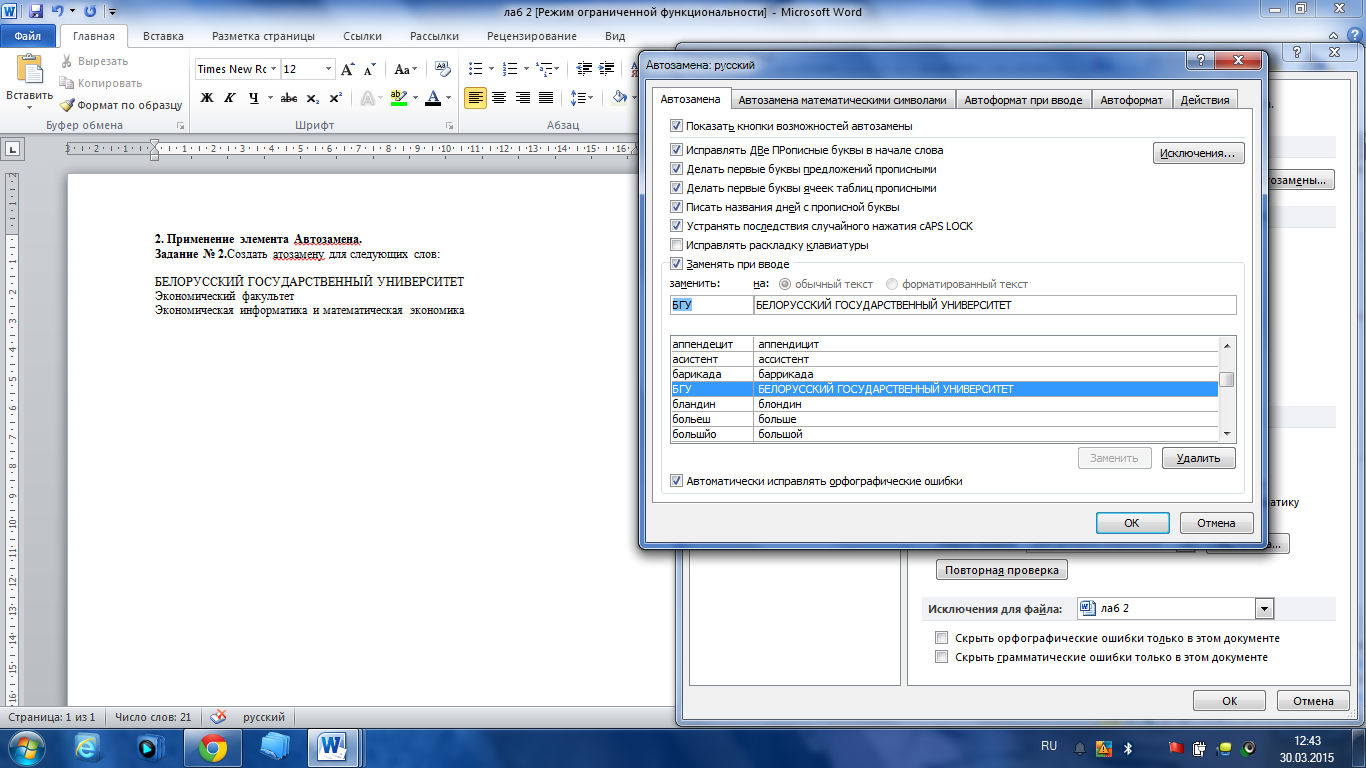Open the font size dropdown
Image resolution: width=1366 pixels, height=768 pixels.
pos(328,69)
